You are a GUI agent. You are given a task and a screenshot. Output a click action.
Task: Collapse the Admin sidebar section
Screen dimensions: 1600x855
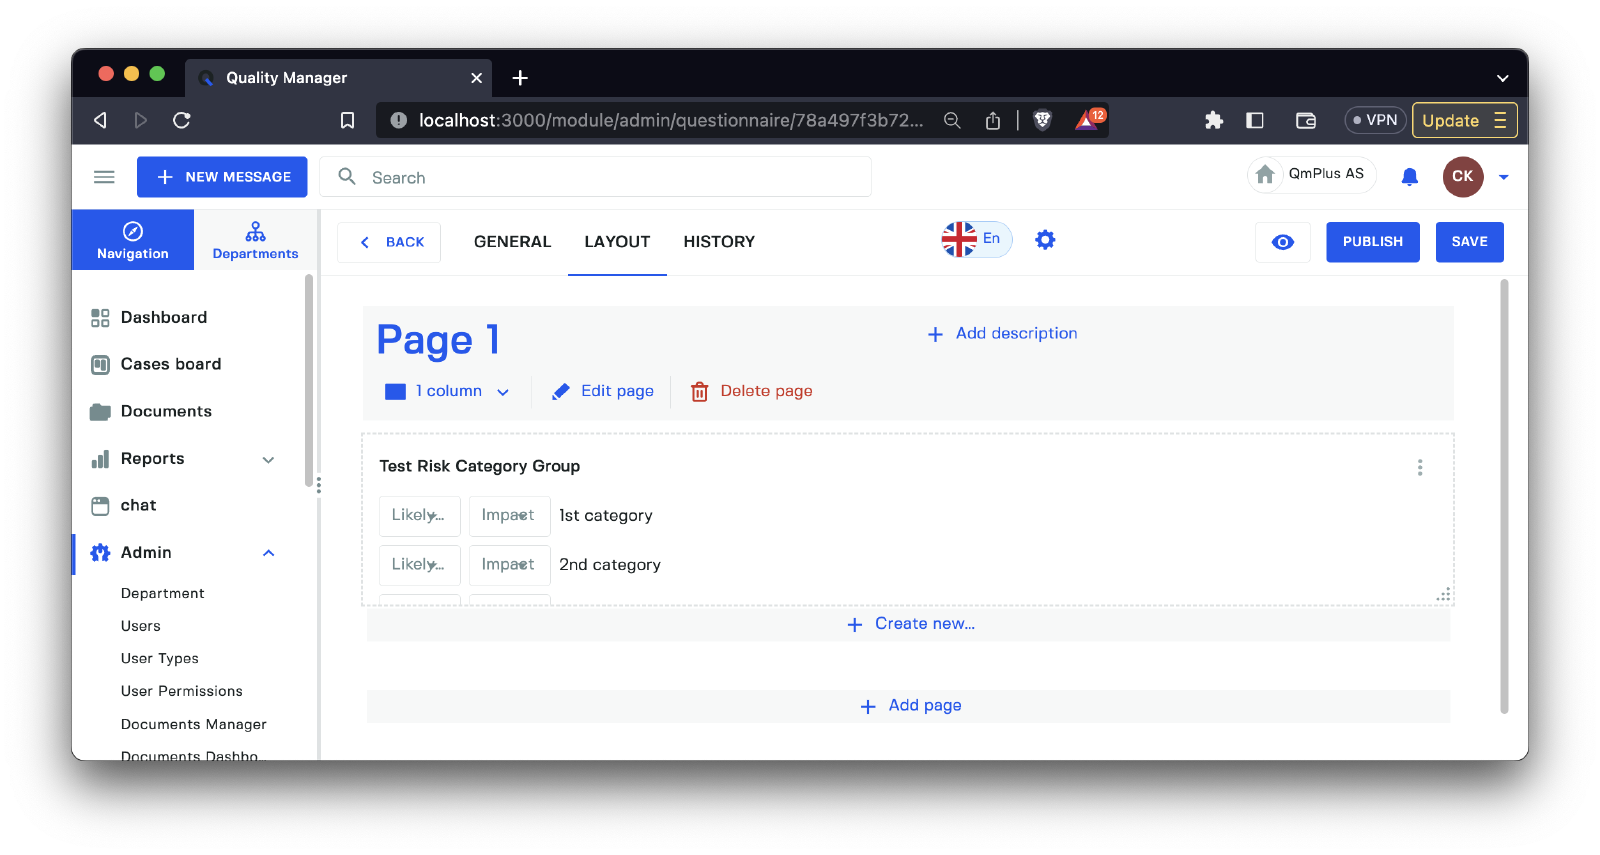click(268, 553)
